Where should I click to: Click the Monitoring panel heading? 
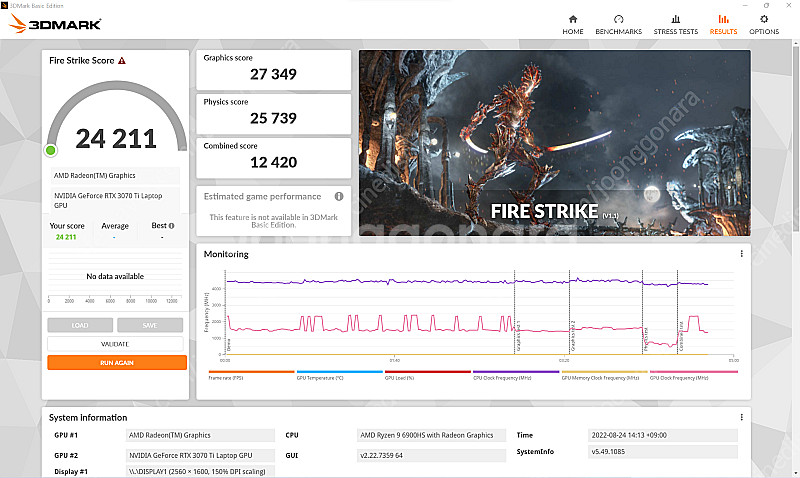226,254
